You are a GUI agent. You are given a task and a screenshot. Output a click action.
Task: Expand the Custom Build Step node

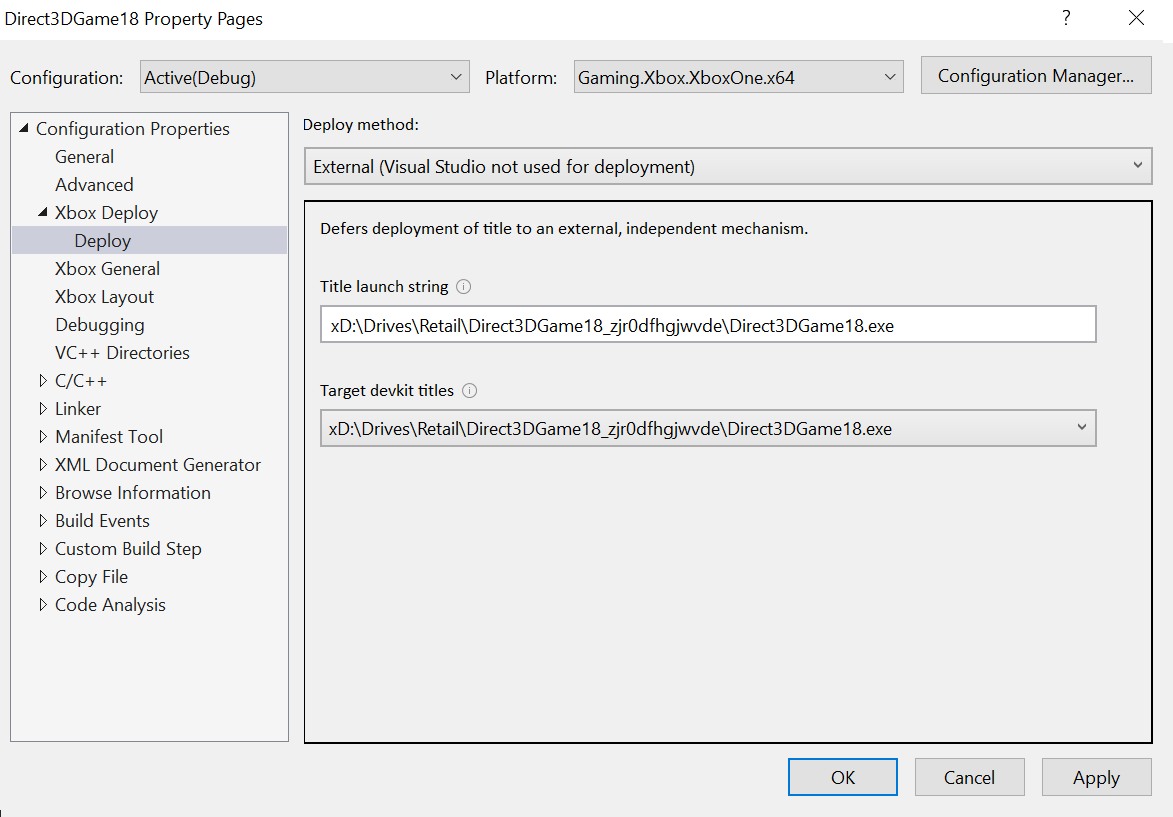(43, 548)
